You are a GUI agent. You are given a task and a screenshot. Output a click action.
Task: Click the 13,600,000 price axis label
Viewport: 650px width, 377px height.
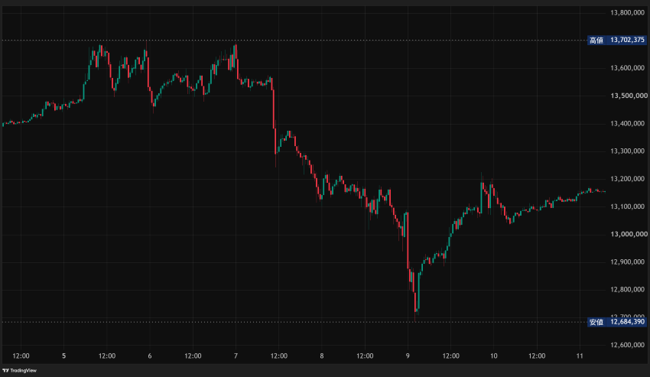tap(627, 68)
